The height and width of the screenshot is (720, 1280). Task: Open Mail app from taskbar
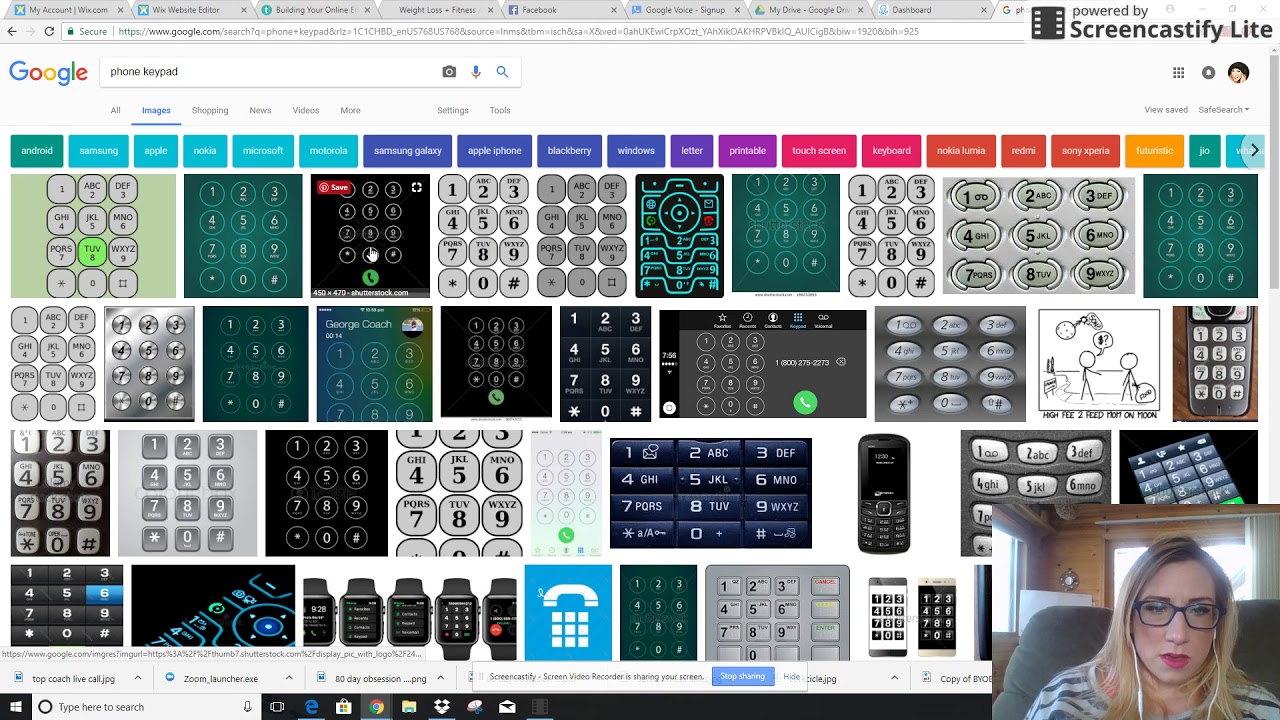point(507,707)
